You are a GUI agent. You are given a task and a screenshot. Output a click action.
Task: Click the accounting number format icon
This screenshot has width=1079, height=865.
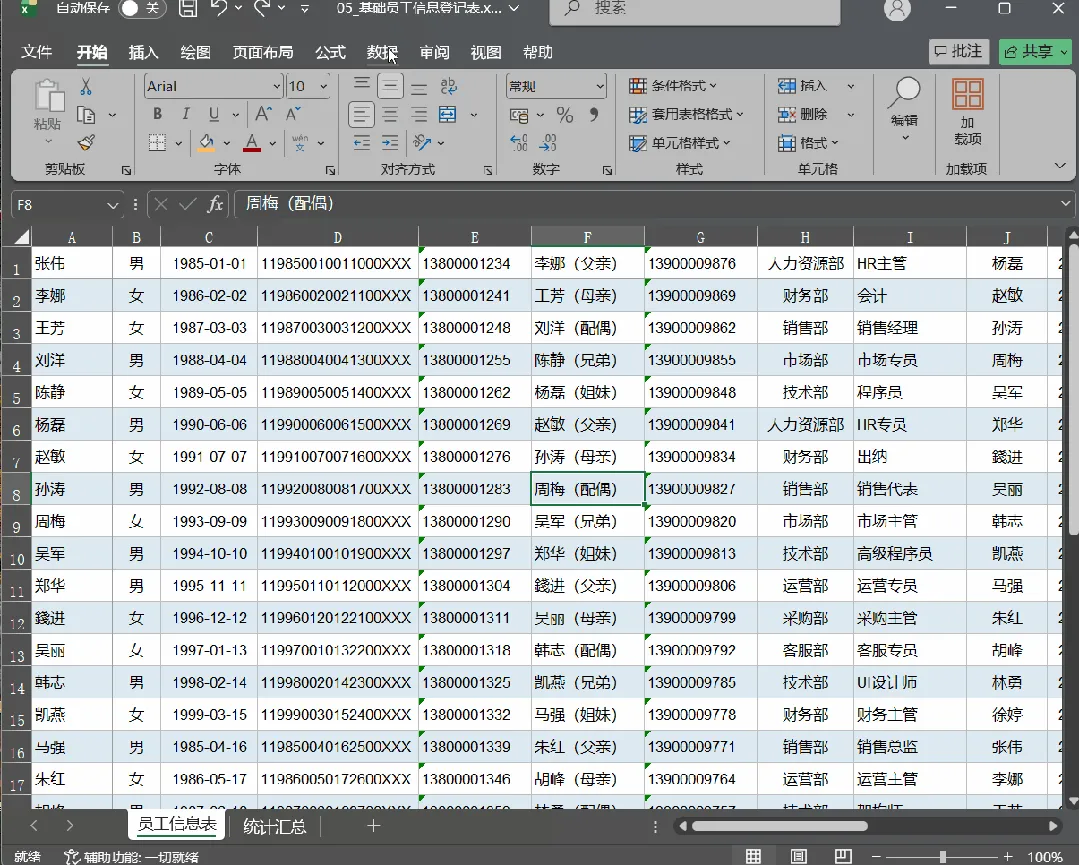tap(520, 115)
